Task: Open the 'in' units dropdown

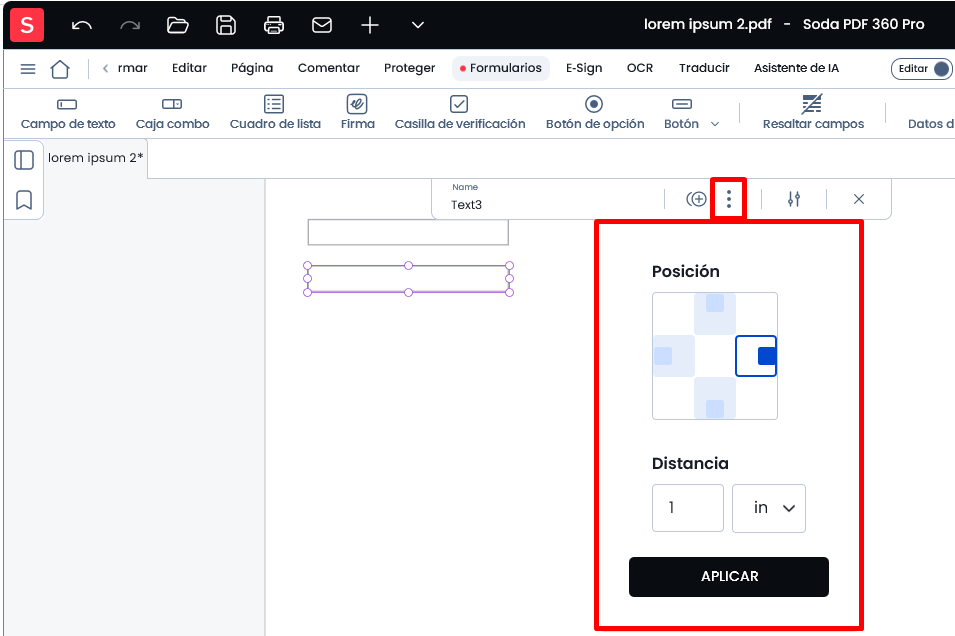Action: [769, 508]
